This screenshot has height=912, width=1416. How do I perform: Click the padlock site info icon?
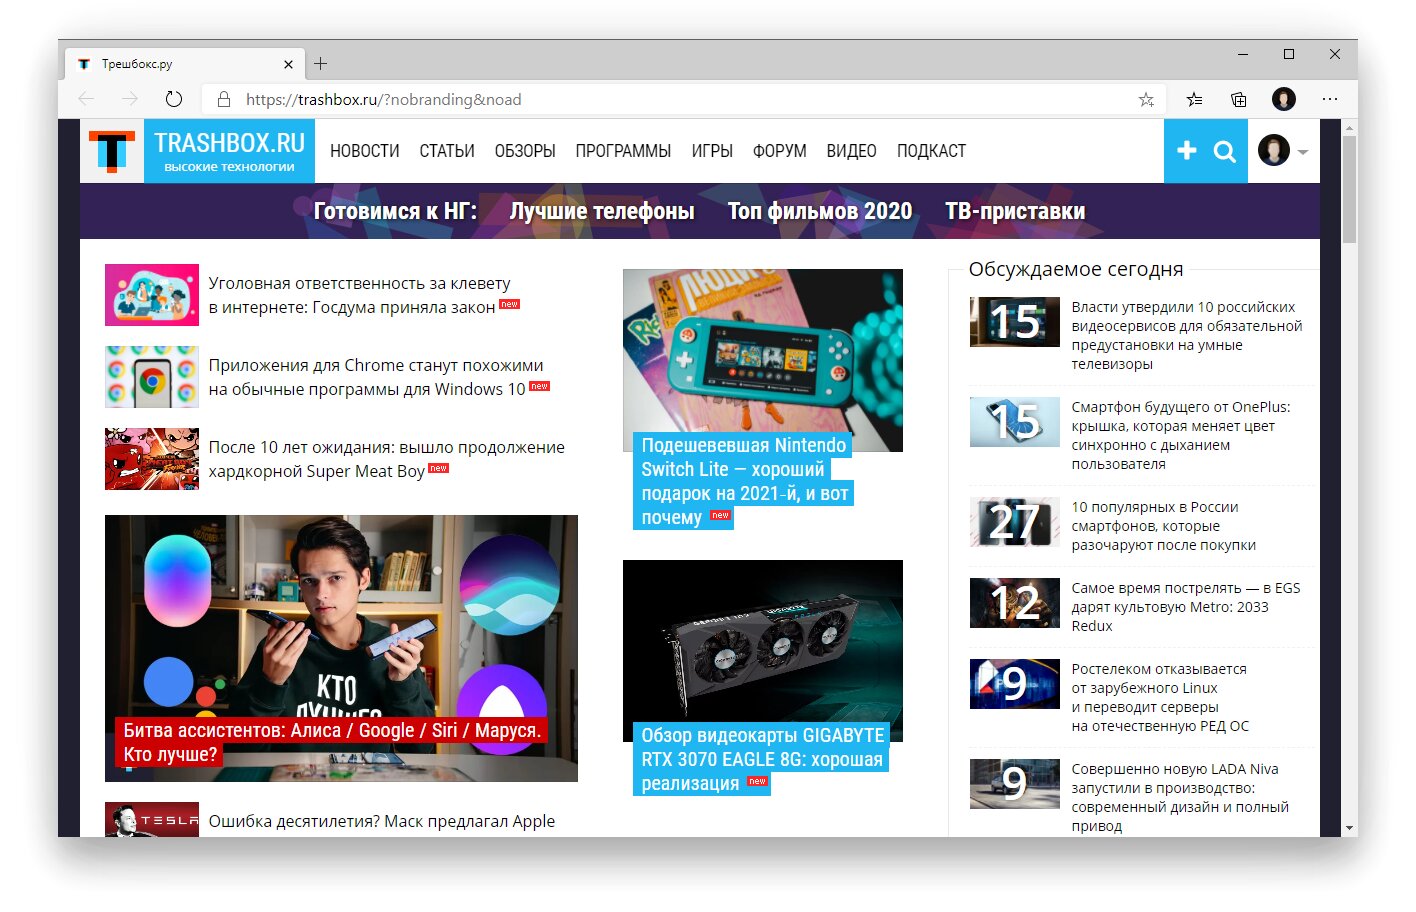(x=224, y=99)
